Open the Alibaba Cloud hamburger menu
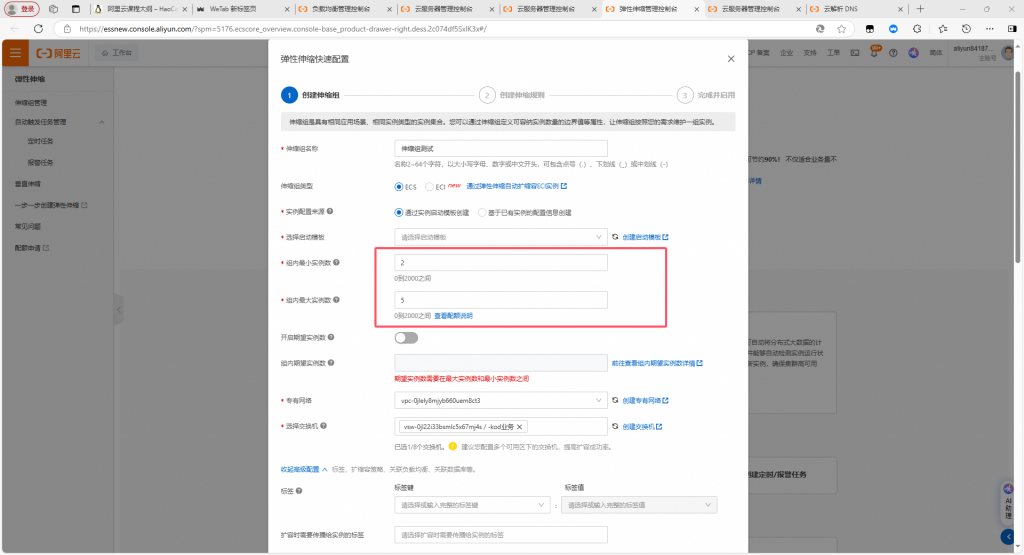 15,52
